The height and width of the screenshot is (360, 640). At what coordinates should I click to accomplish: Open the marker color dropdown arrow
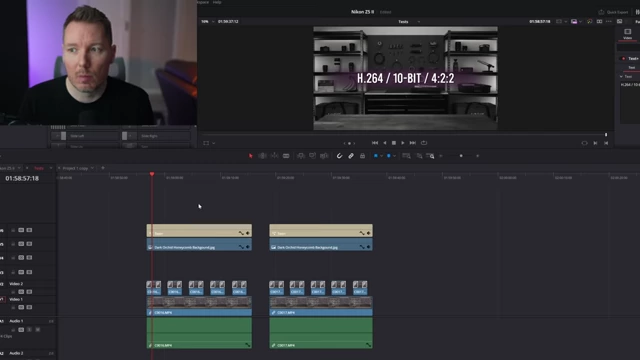click(394, 156)
